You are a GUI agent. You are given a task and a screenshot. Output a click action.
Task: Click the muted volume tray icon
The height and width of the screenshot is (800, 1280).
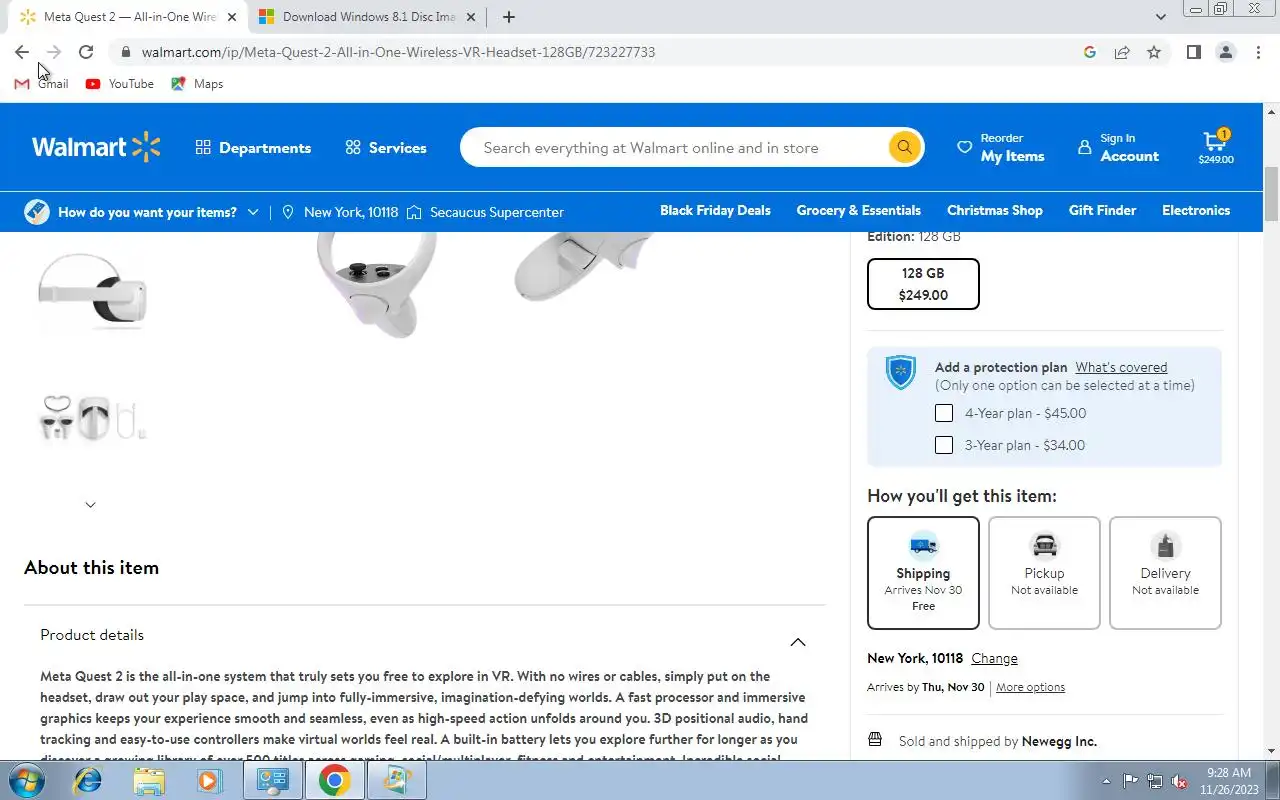point(1179,781)
